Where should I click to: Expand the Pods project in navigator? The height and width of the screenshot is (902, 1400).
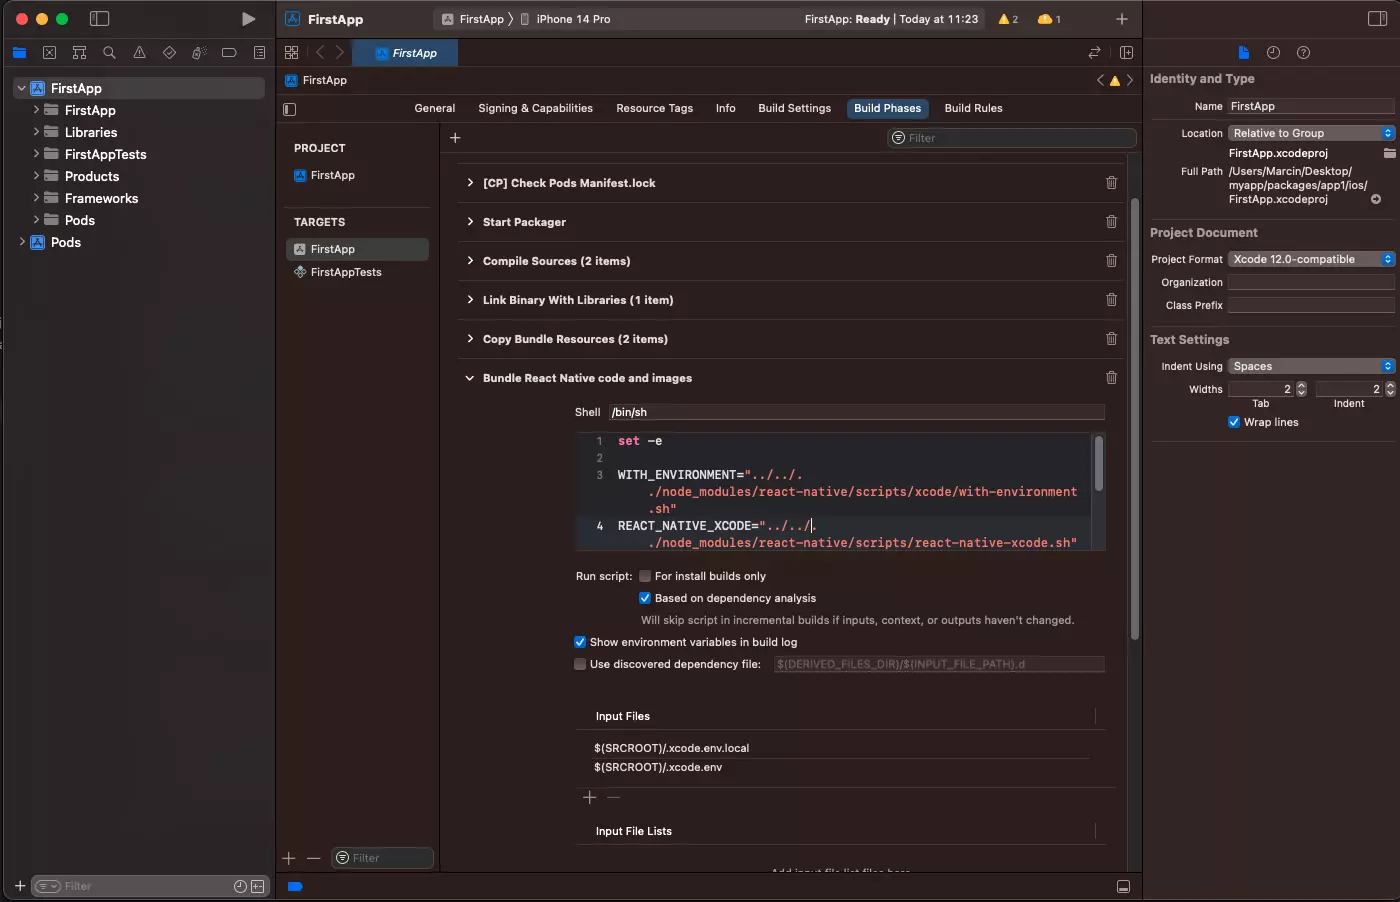(x=22, y=242)
